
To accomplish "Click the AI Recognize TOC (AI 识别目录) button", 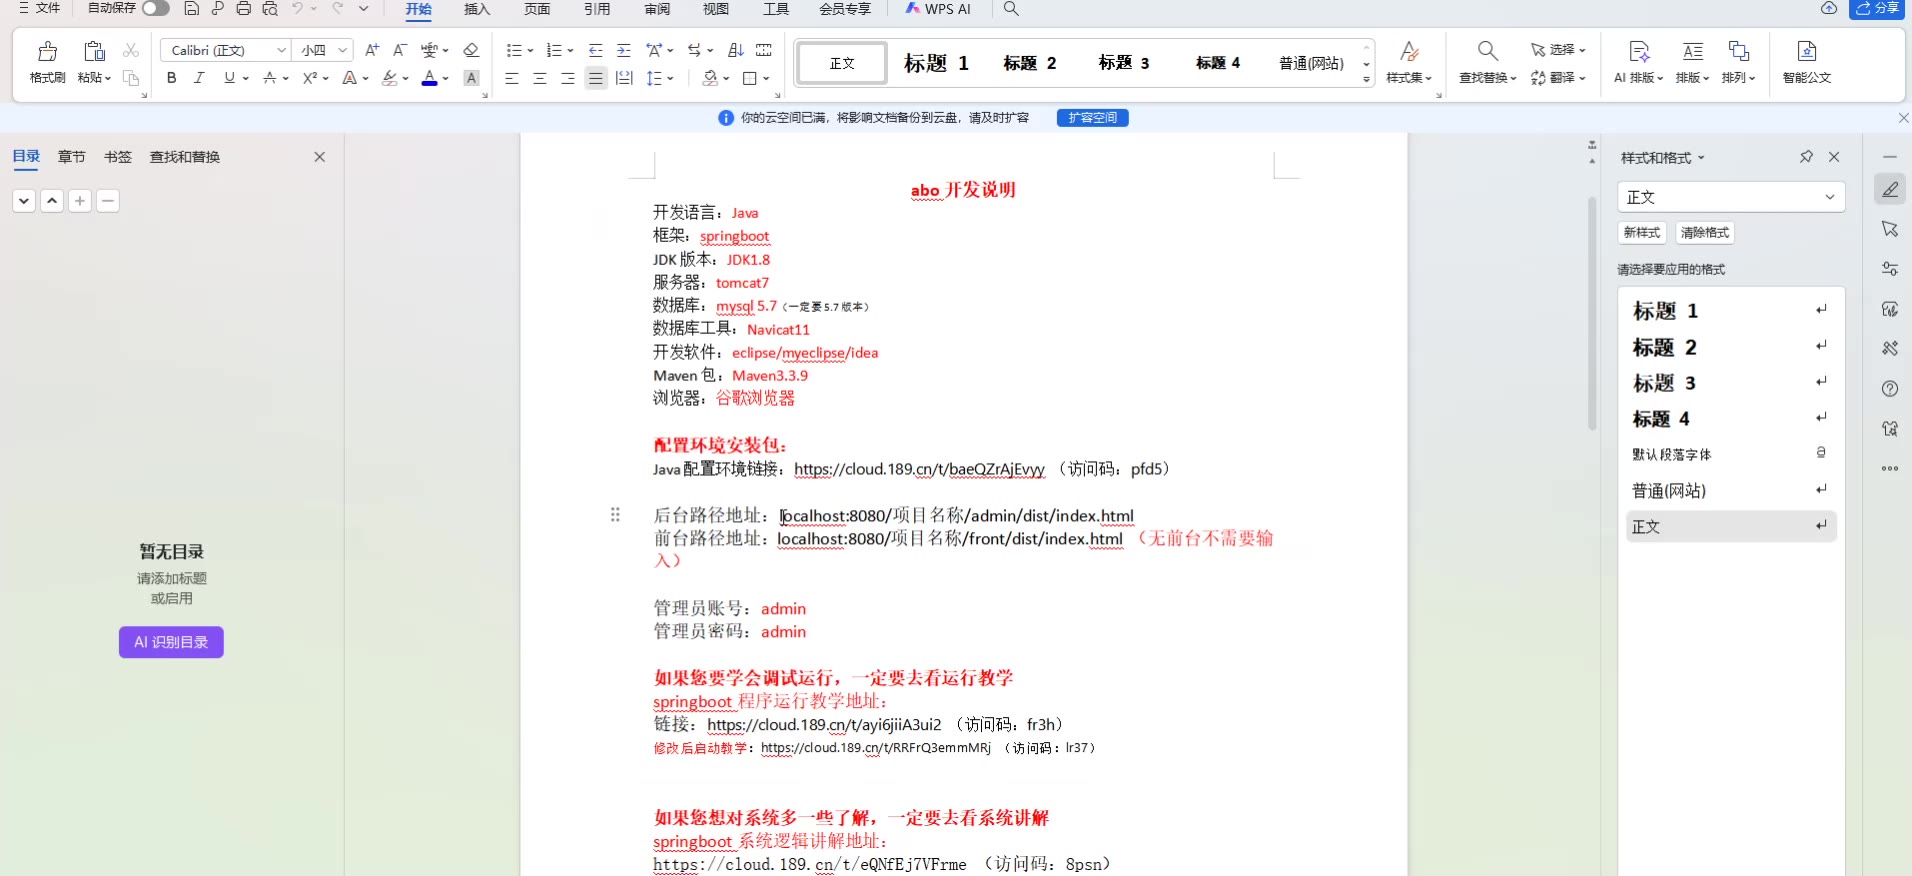I will tap(171, 642).
